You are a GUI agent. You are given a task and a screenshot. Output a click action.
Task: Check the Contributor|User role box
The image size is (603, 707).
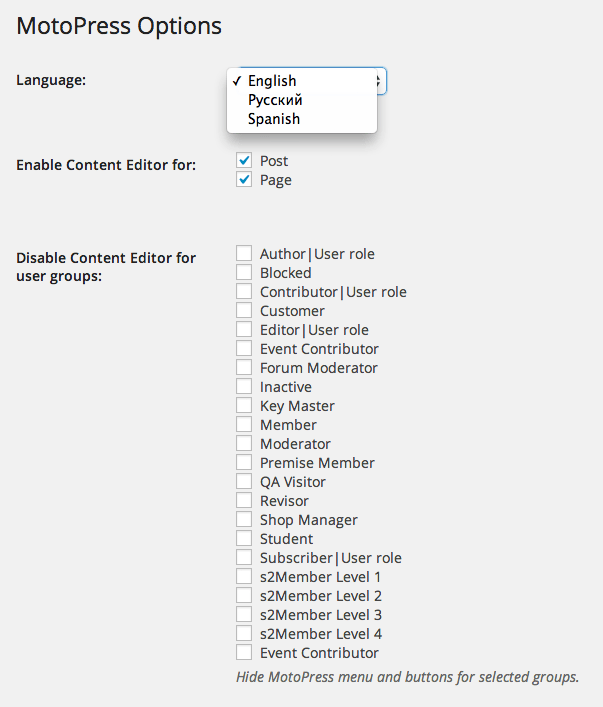point(244,292)
